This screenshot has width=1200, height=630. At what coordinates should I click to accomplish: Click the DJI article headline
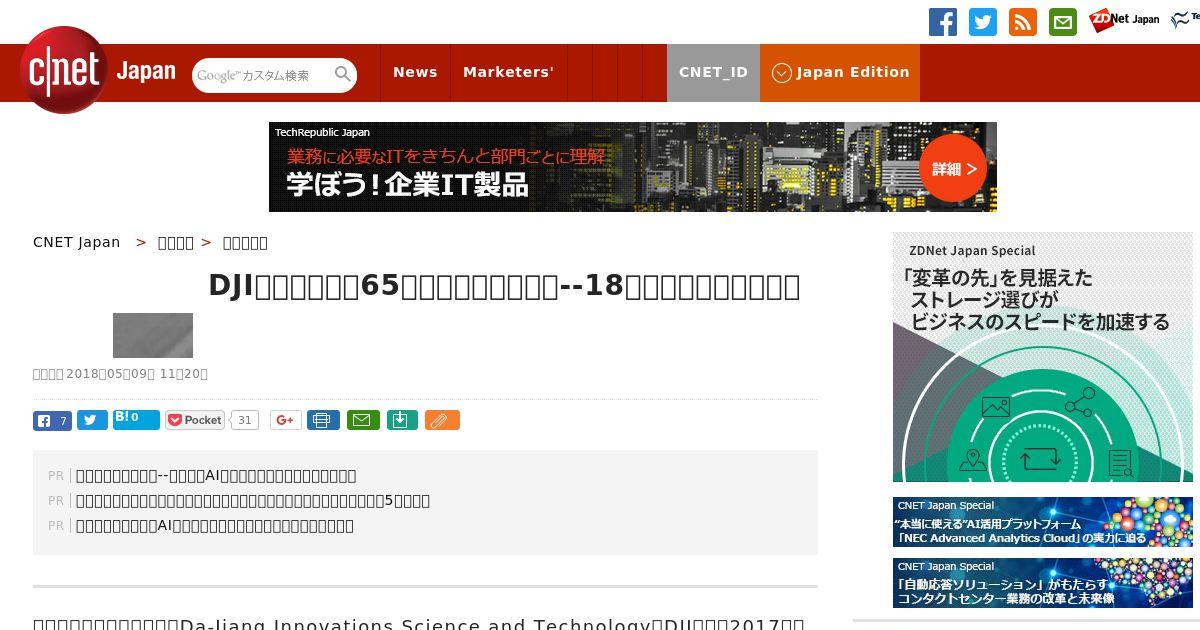(x=504, y=286)
